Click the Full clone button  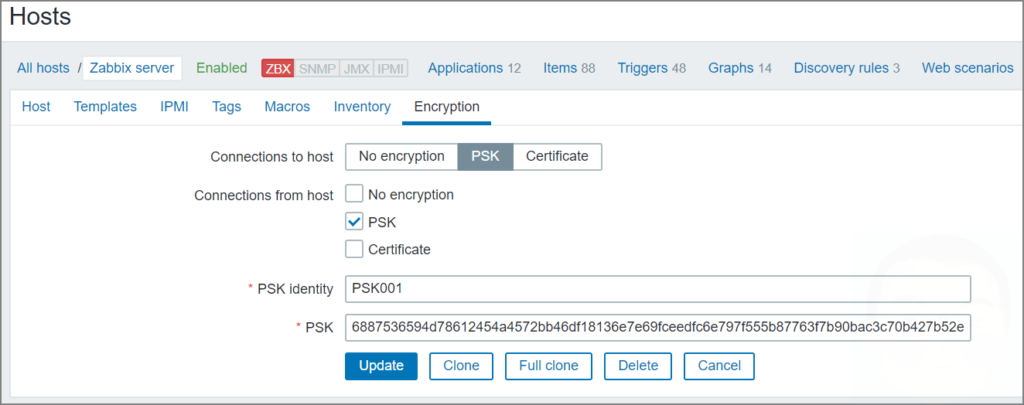(x=548, y=366)
